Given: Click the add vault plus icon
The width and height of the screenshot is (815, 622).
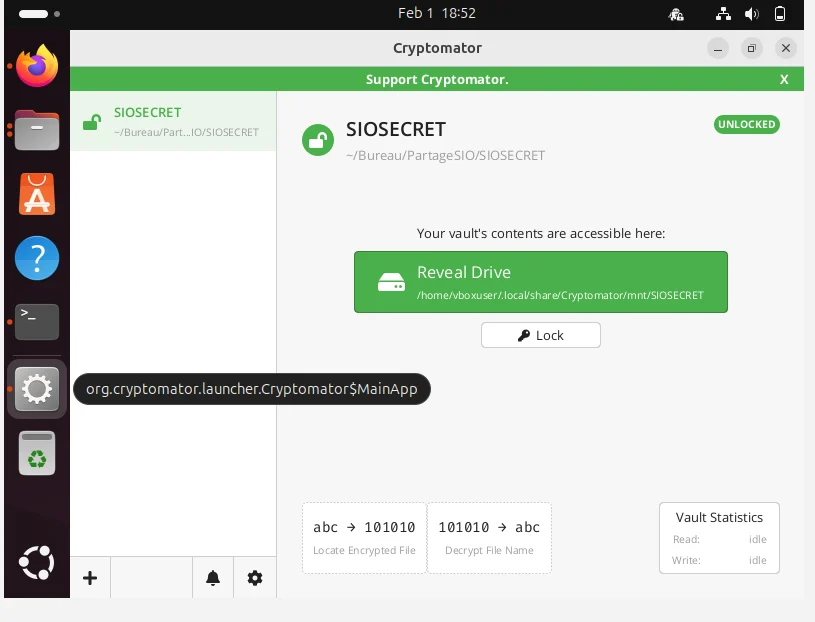Looking at the screenshot, I should (x=90, y=578).
